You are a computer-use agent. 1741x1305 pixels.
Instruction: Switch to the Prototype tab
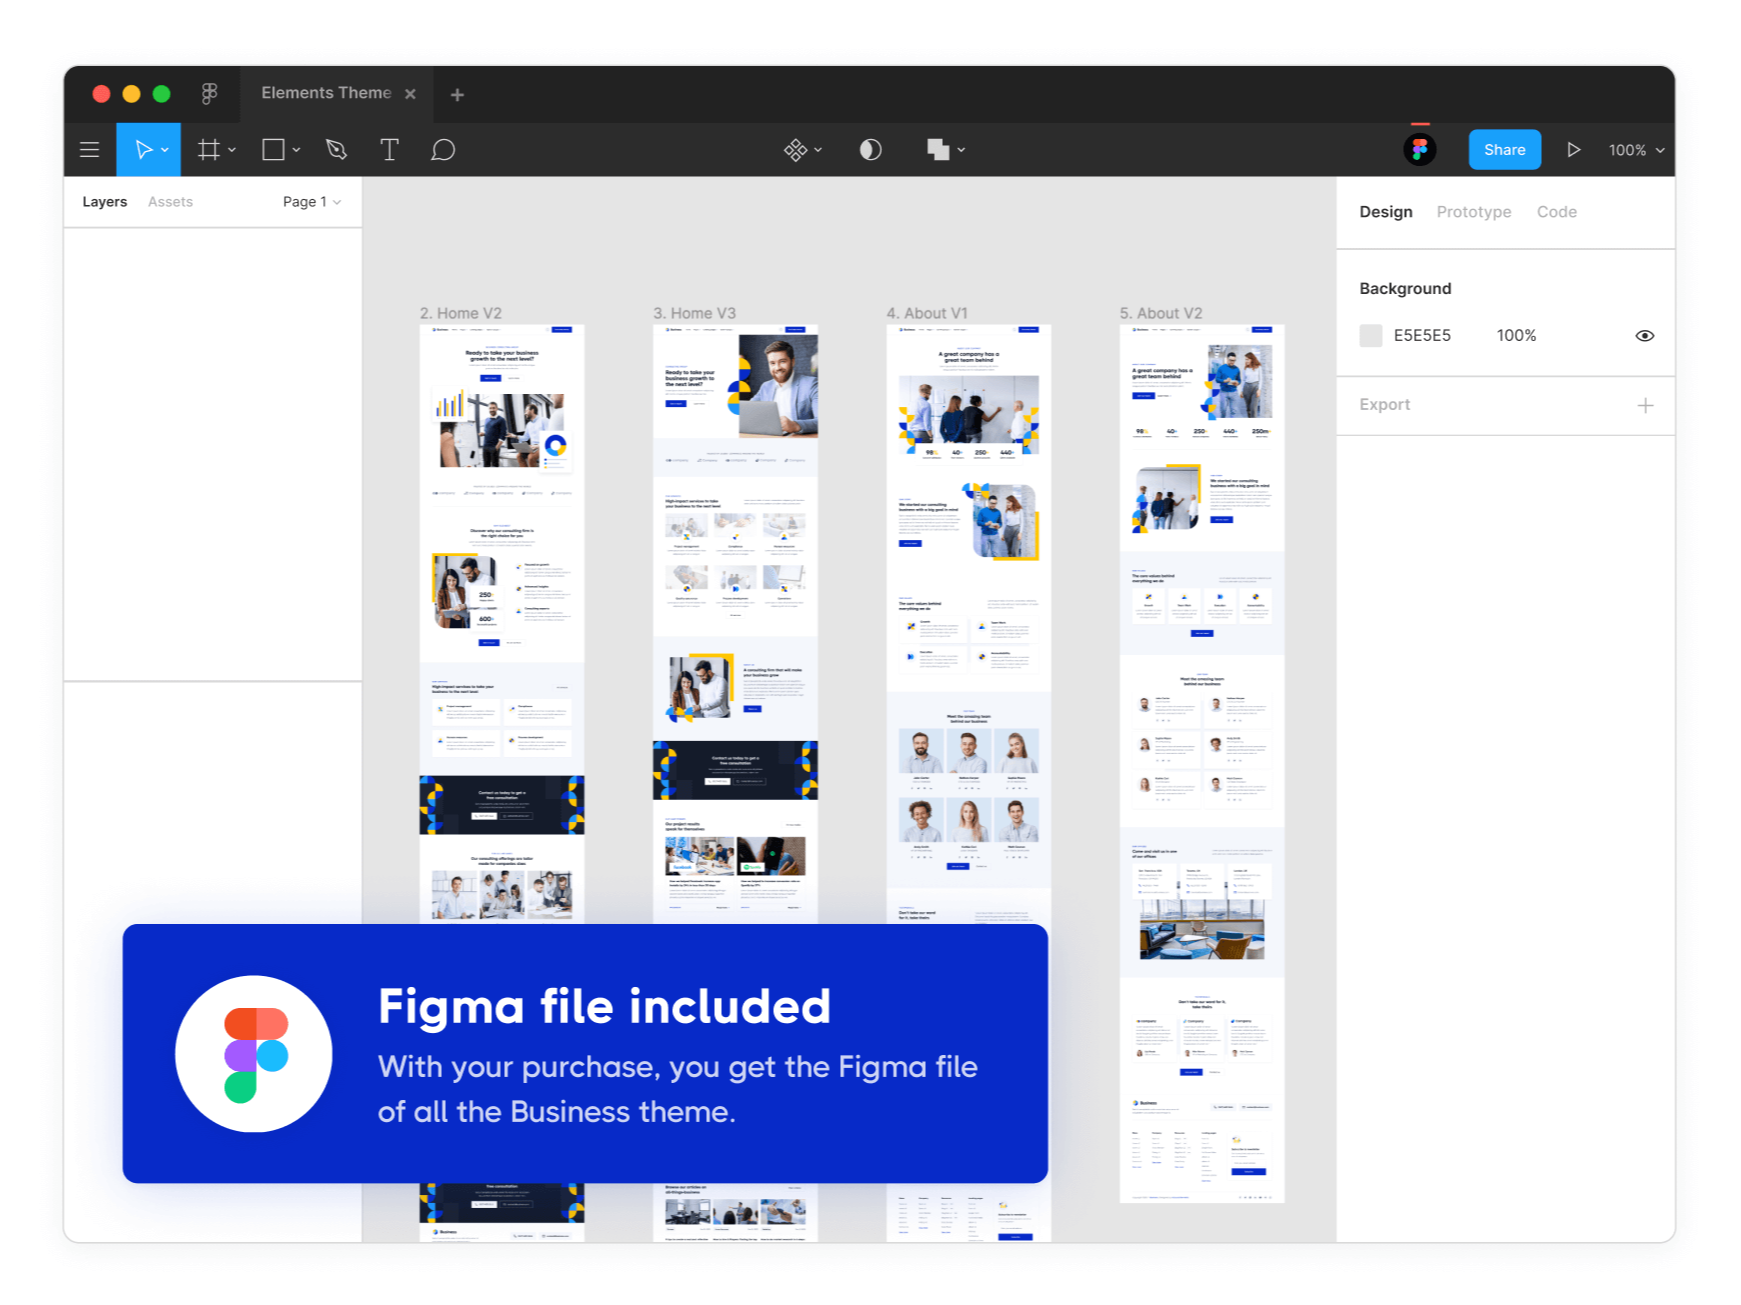point(1473,211)
